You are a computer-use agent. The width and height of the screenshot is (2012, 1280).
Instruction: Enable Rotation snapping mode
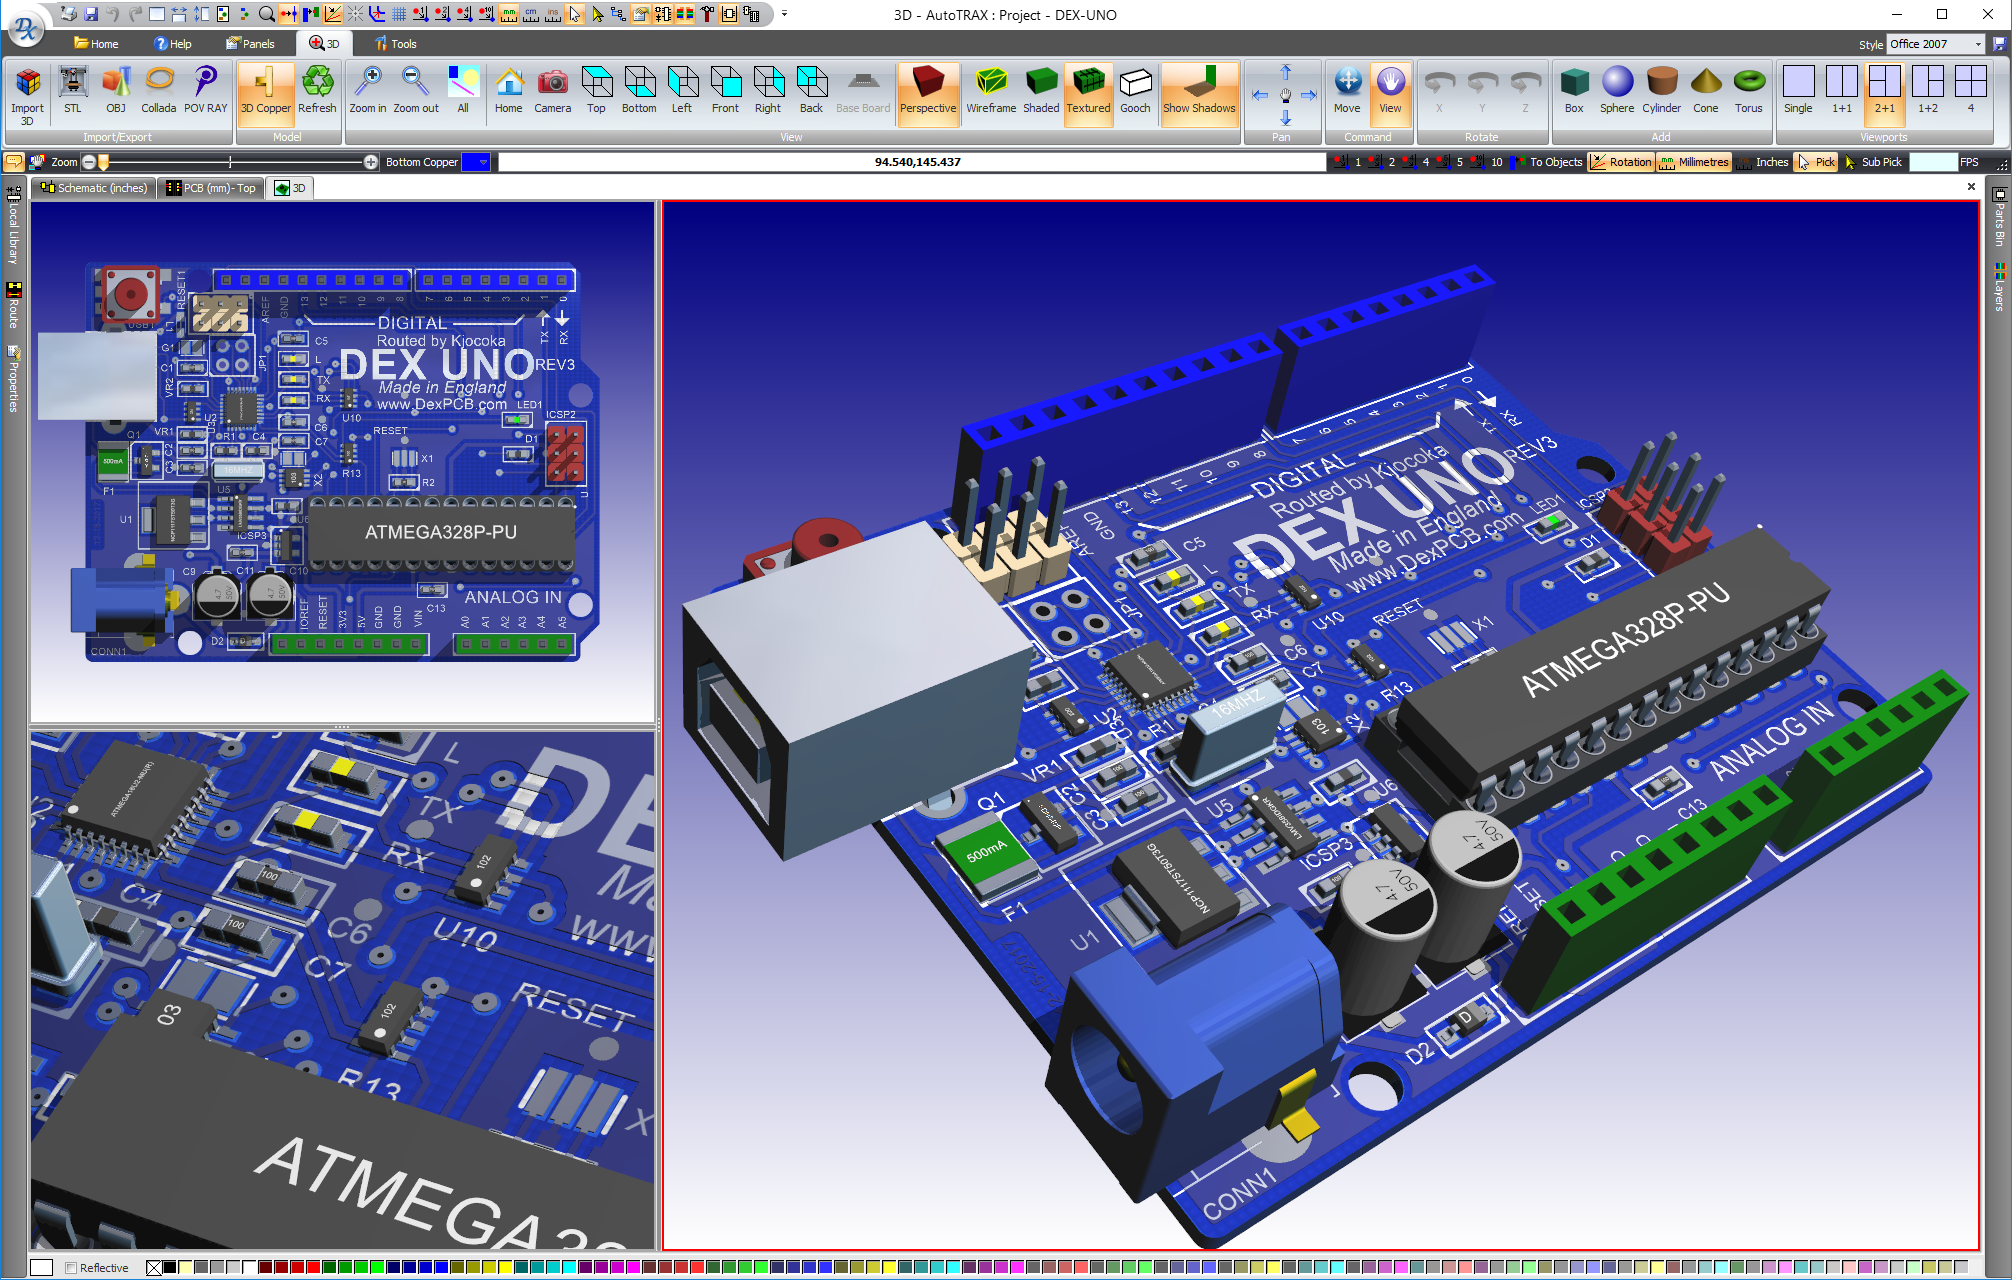pyautogui.click(x=1621, y=161)
